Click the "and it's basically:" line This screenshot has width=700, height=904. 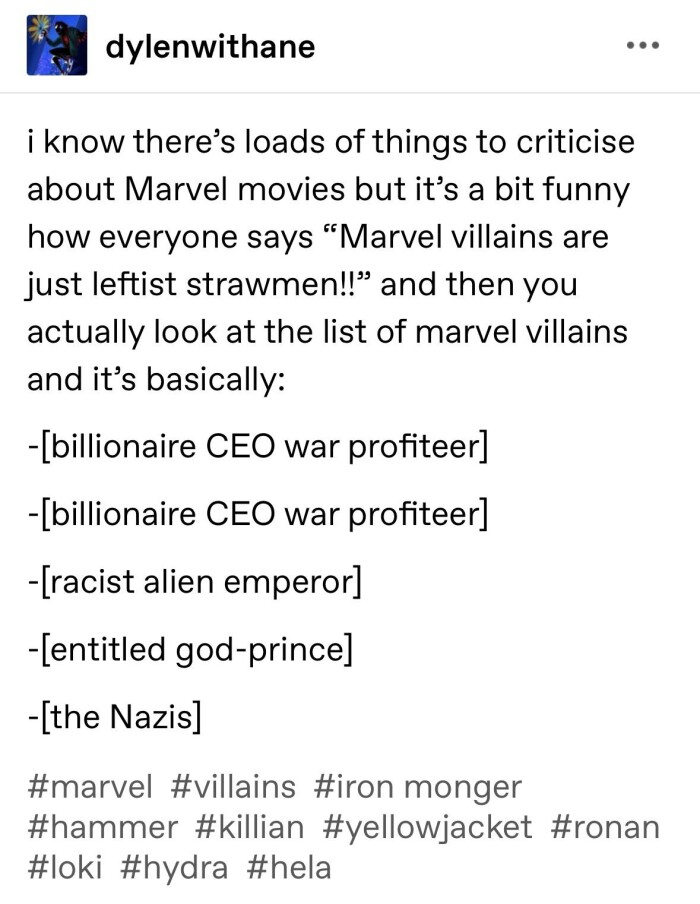tap(156, 377)
